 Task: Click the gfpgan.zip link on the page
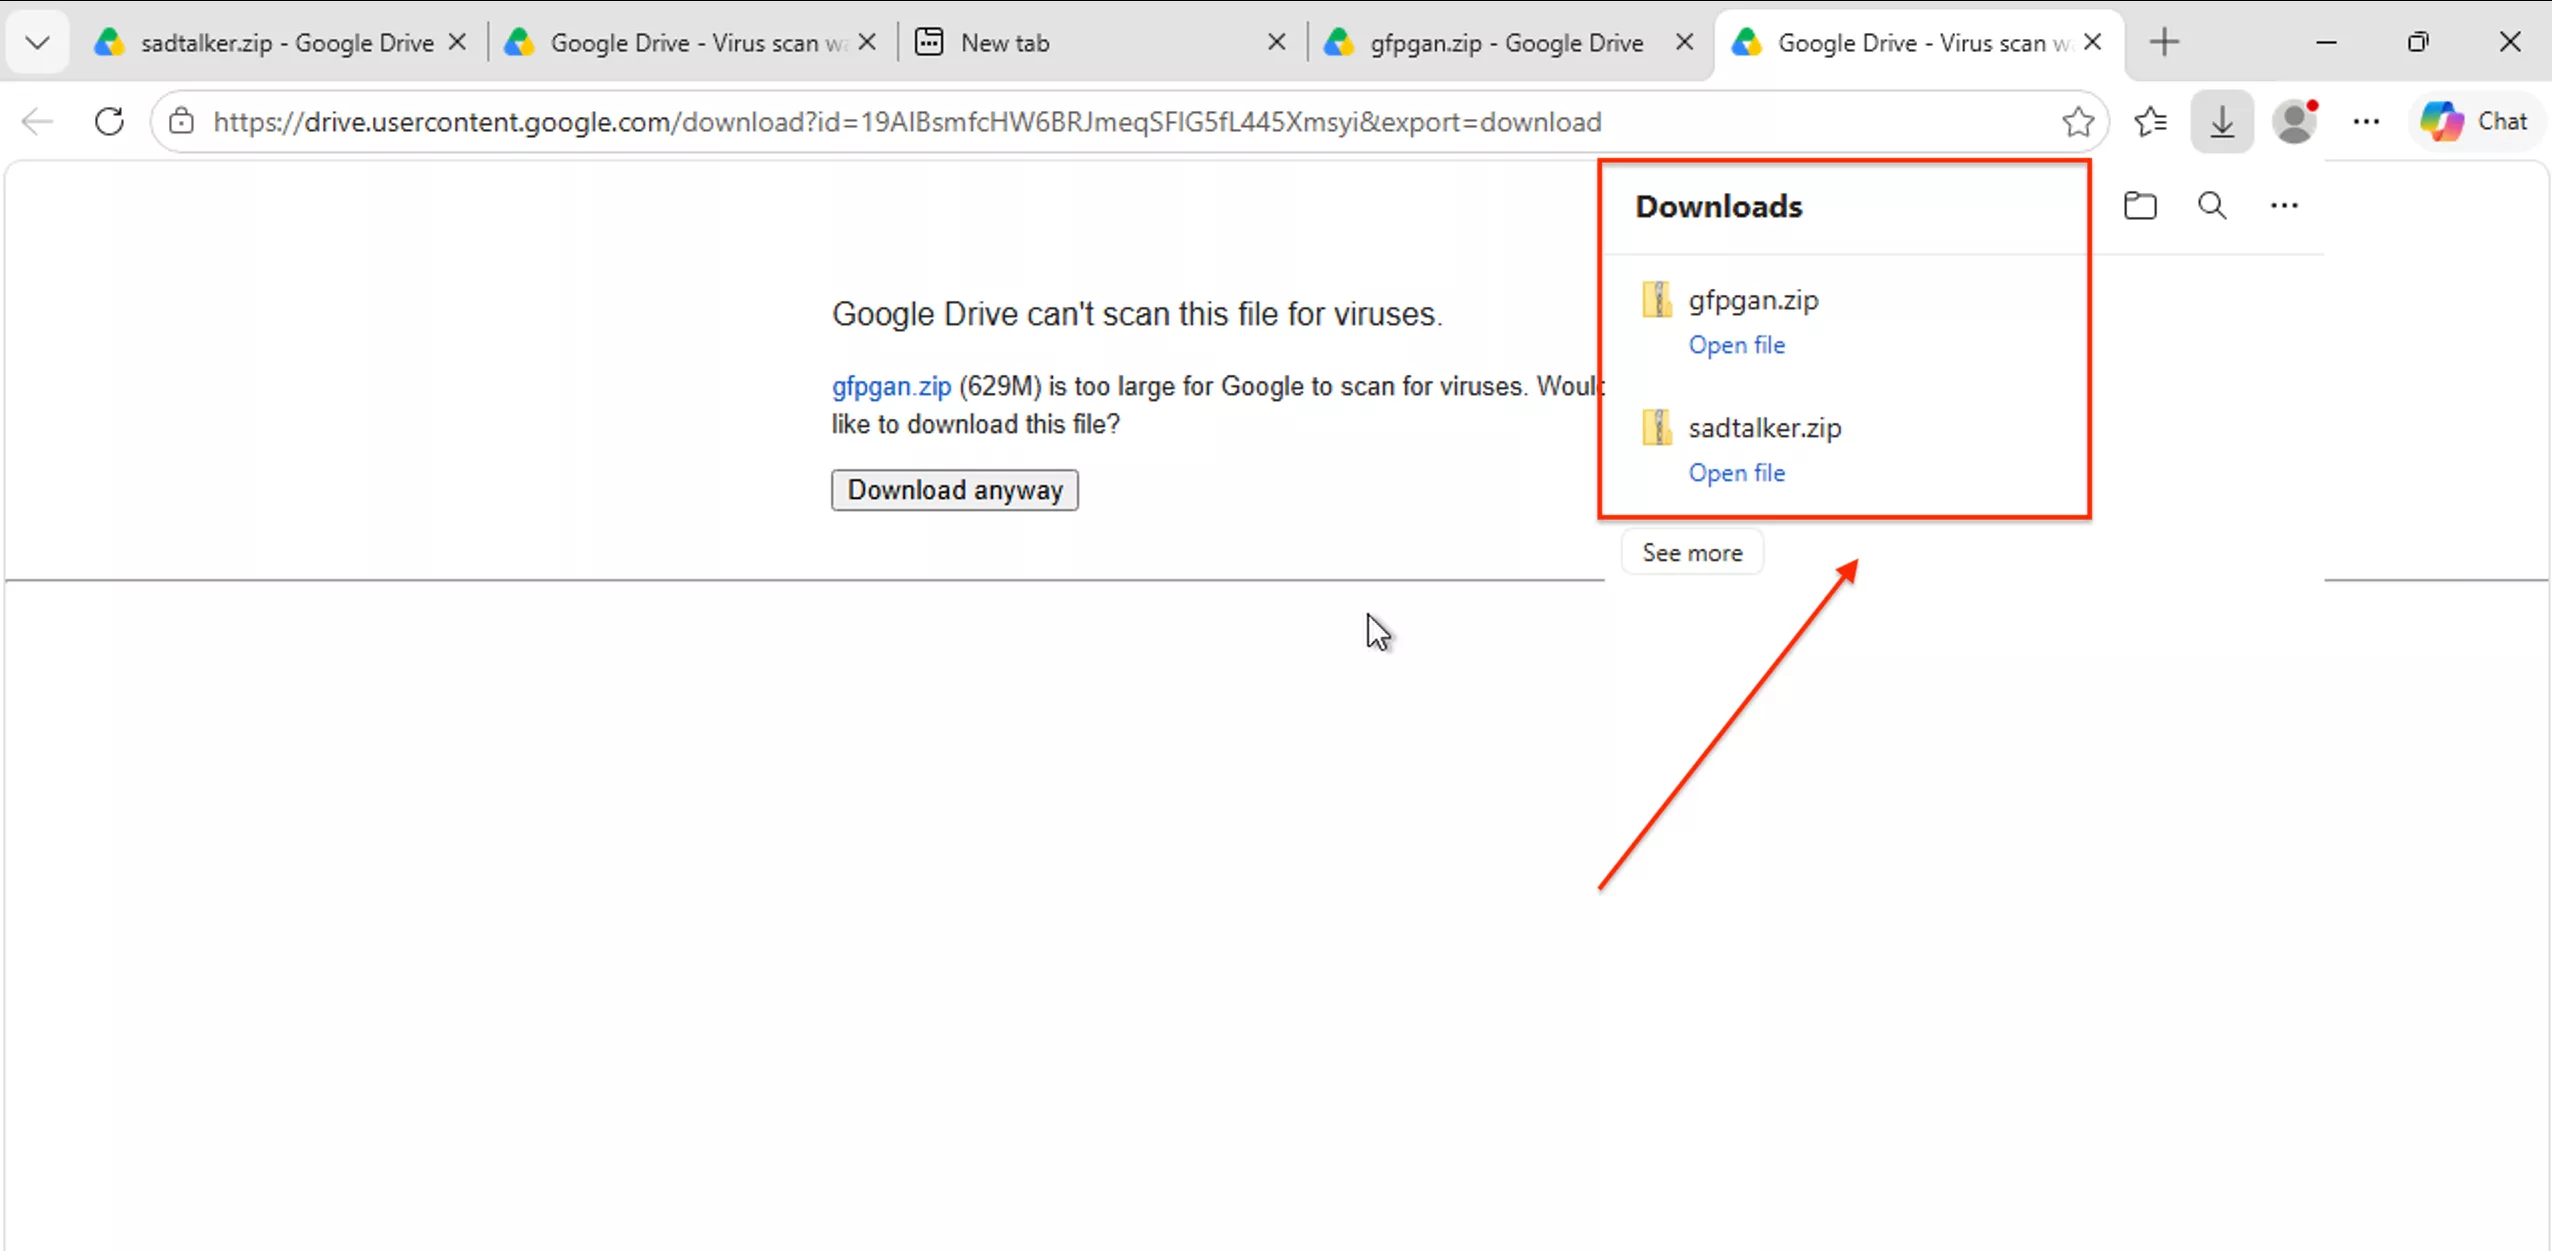[x=891, y=386]
